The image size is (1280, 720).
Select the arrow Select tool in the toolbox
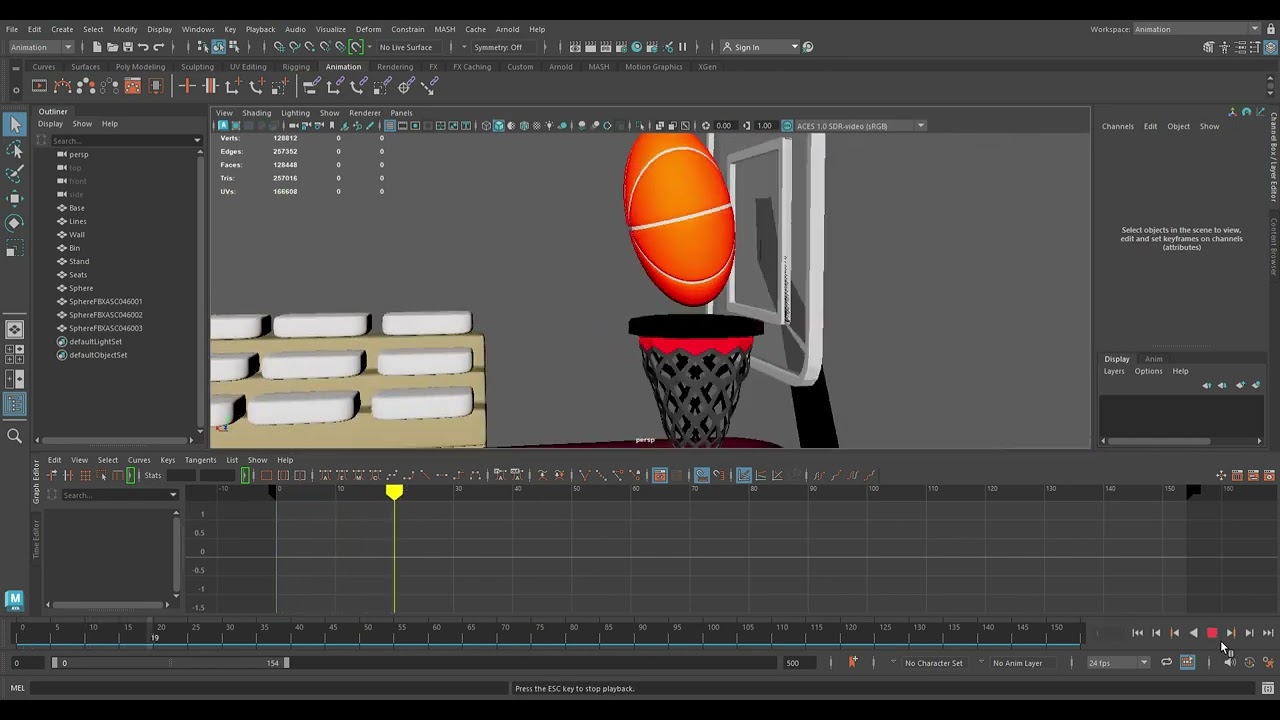click(15, 124)
